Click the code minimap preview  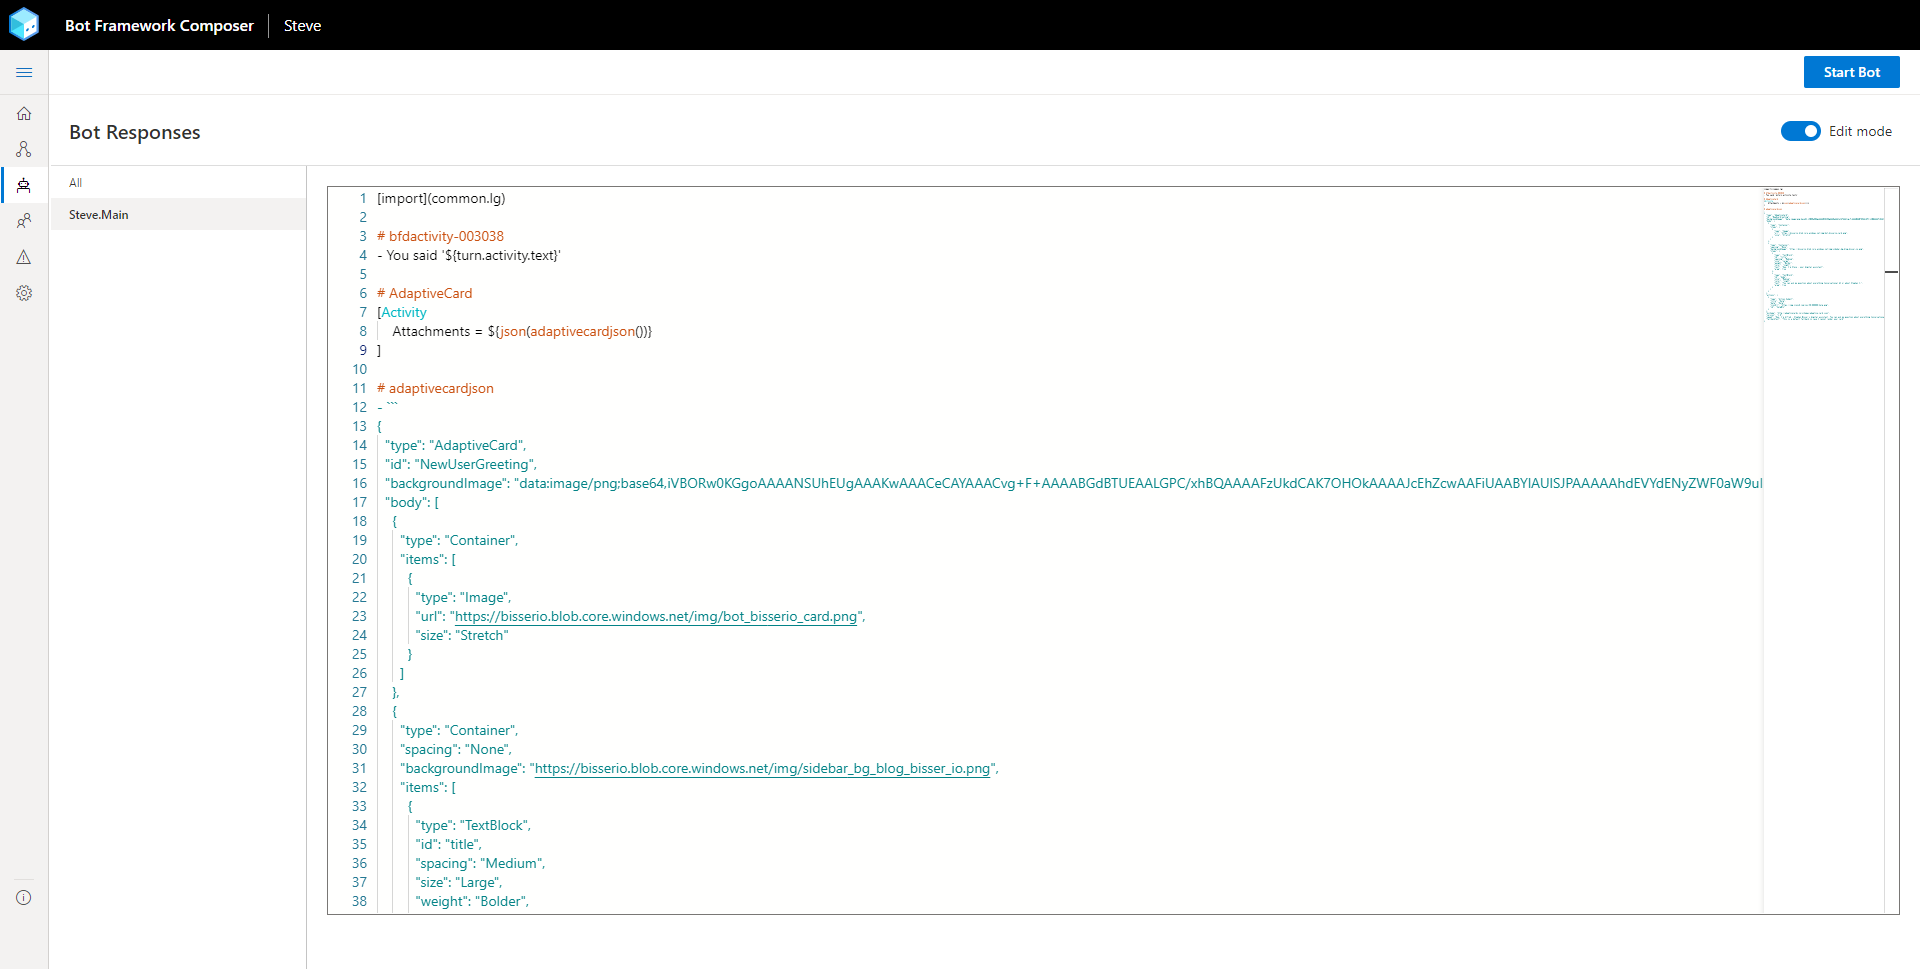[x=1823, y=254]
